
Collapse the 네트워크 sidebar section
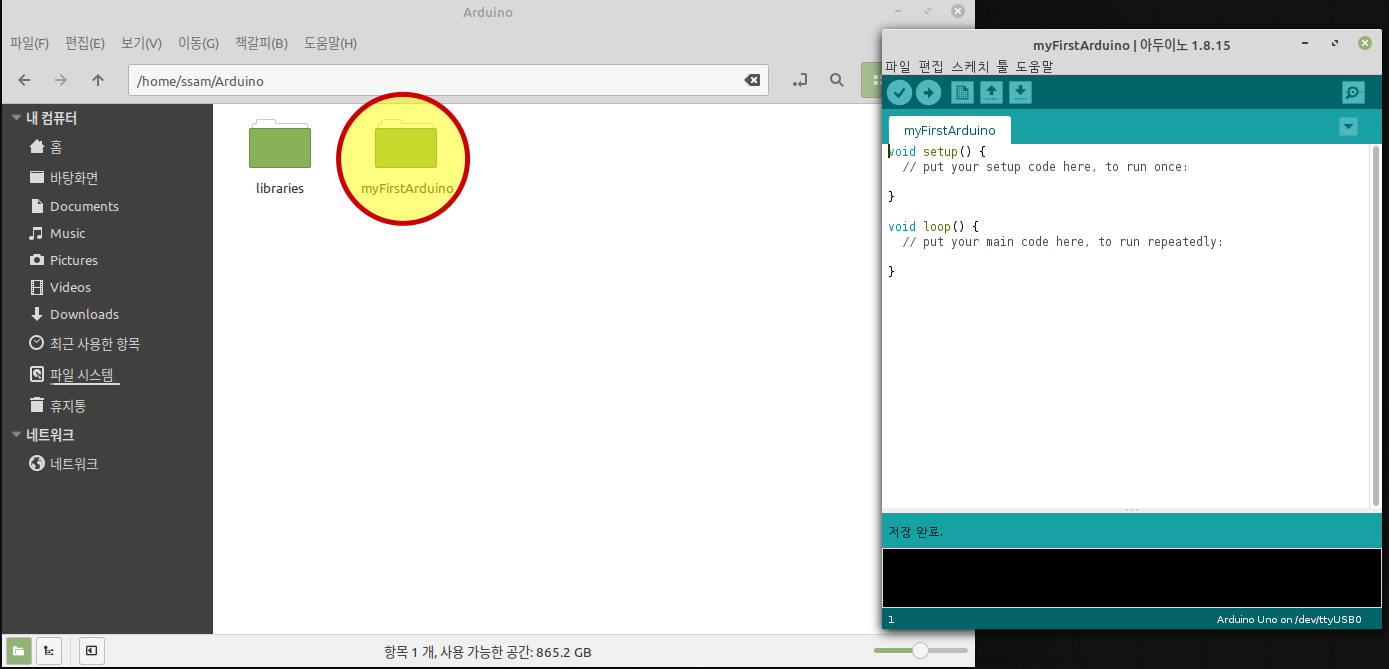[x=16, y=435]
